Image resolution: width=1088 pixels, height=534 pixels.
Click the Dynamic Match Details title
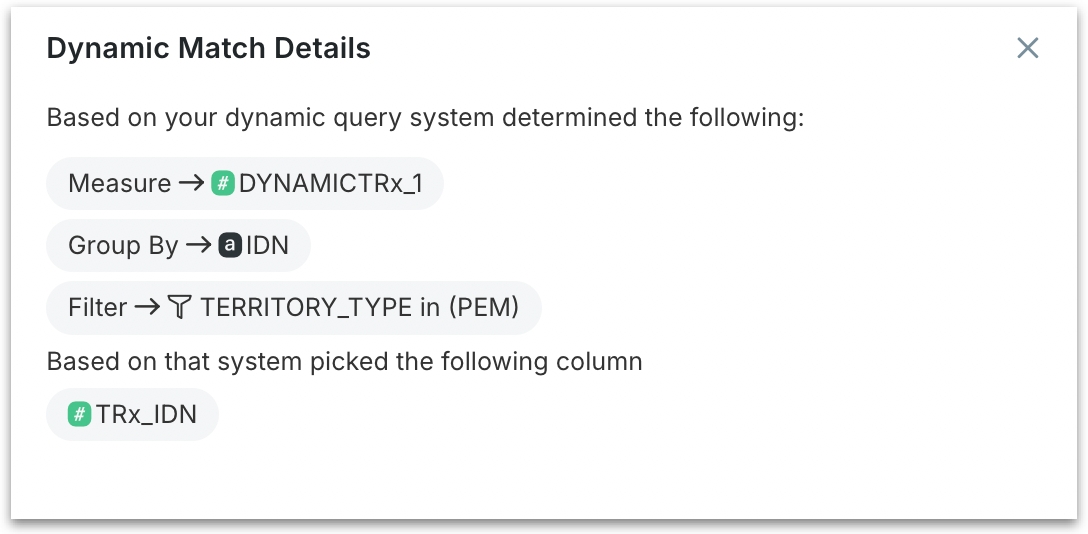209,48
